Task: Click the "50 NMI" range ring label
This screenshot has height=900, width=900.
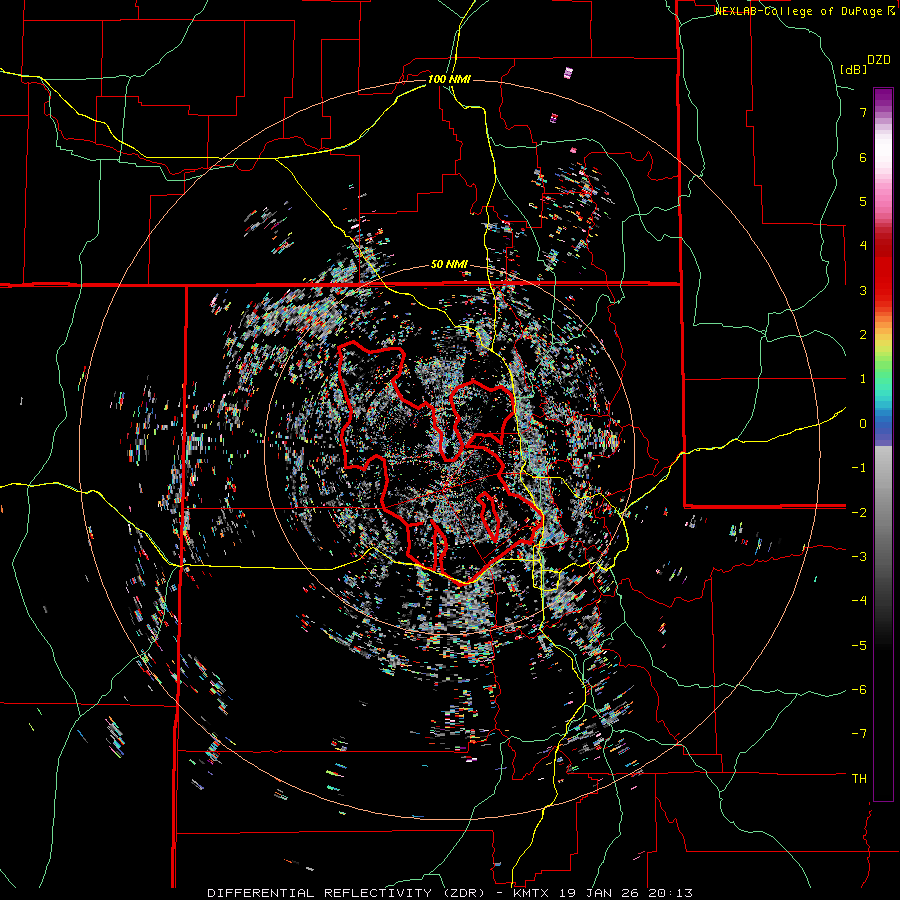Action: point(449,265)
